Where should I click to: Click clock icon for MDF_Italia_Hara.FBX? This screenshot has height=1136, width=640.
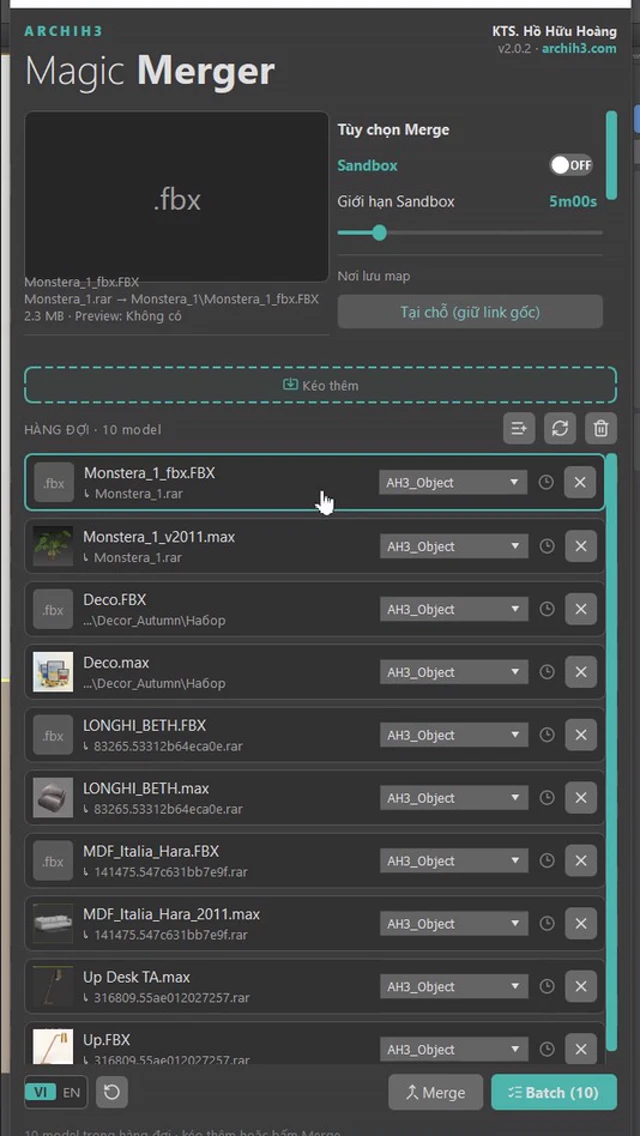(547, 861)
